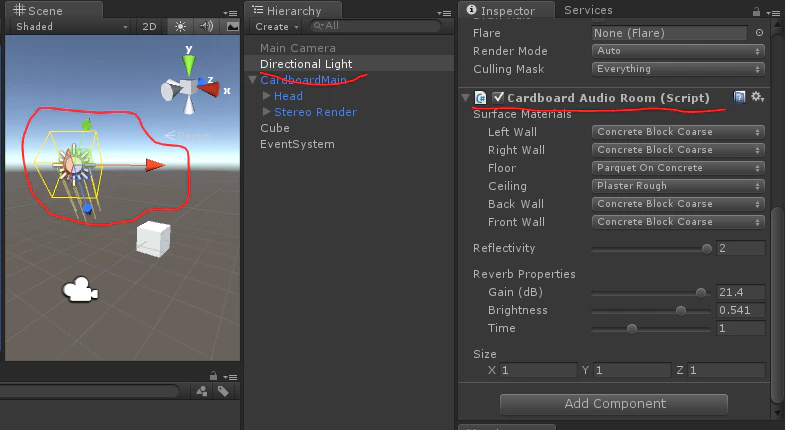Click Cardboard Audio Room script icon
This screenshot has width=786, height=430.
(480, 97)
